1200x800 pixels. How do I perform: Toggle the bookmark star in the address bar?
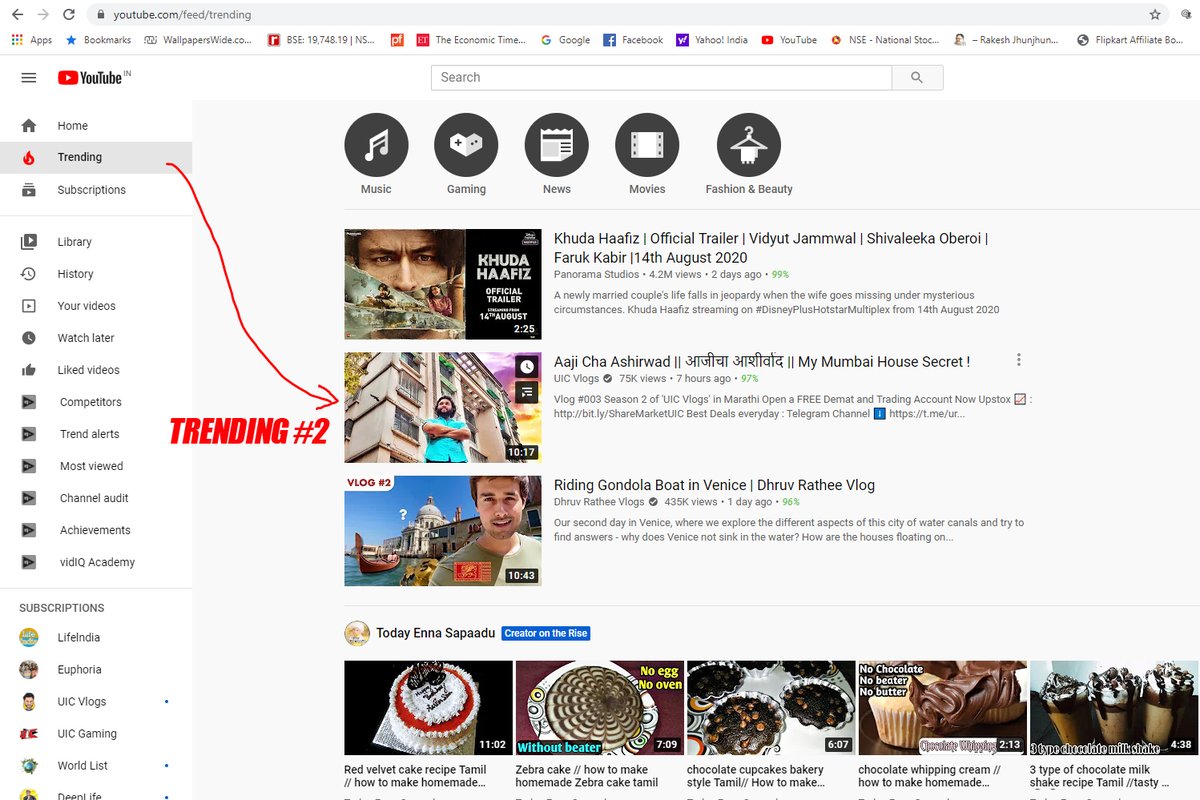1155,16
